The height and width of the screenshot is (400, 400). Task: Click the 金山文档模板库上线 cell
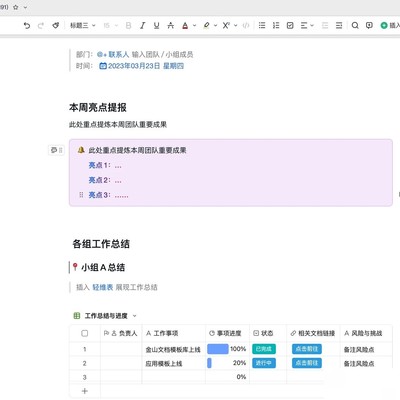pos(173,349)
